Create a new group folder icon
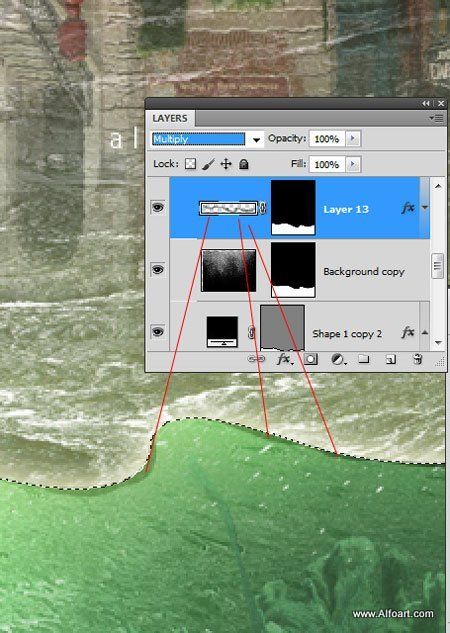The height and width of the screenshot is (633, 450). [x=364, y=358]
